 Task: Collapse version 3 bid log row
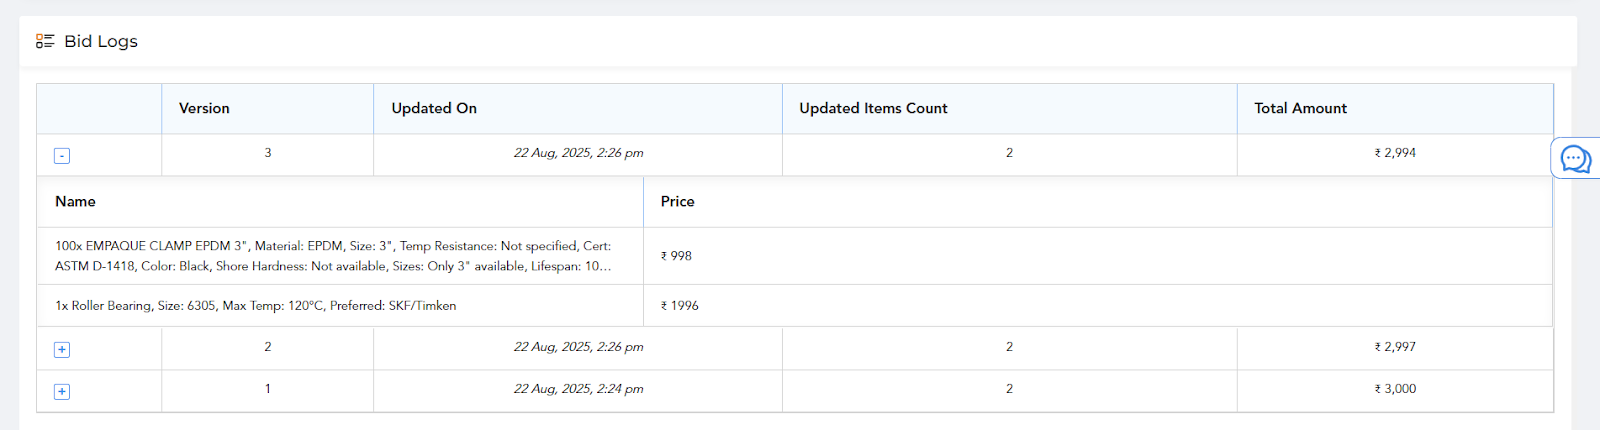click(62, 156)
